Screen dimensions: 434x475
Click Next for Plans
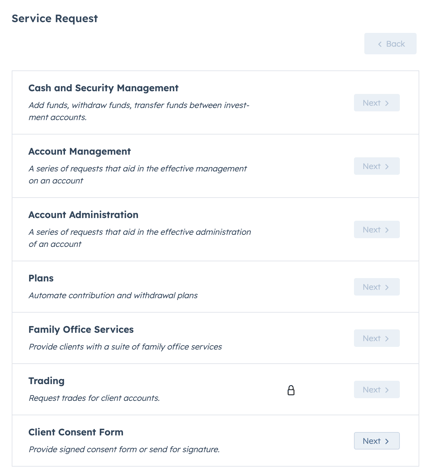pyautogui.click(x=377, y=287)
